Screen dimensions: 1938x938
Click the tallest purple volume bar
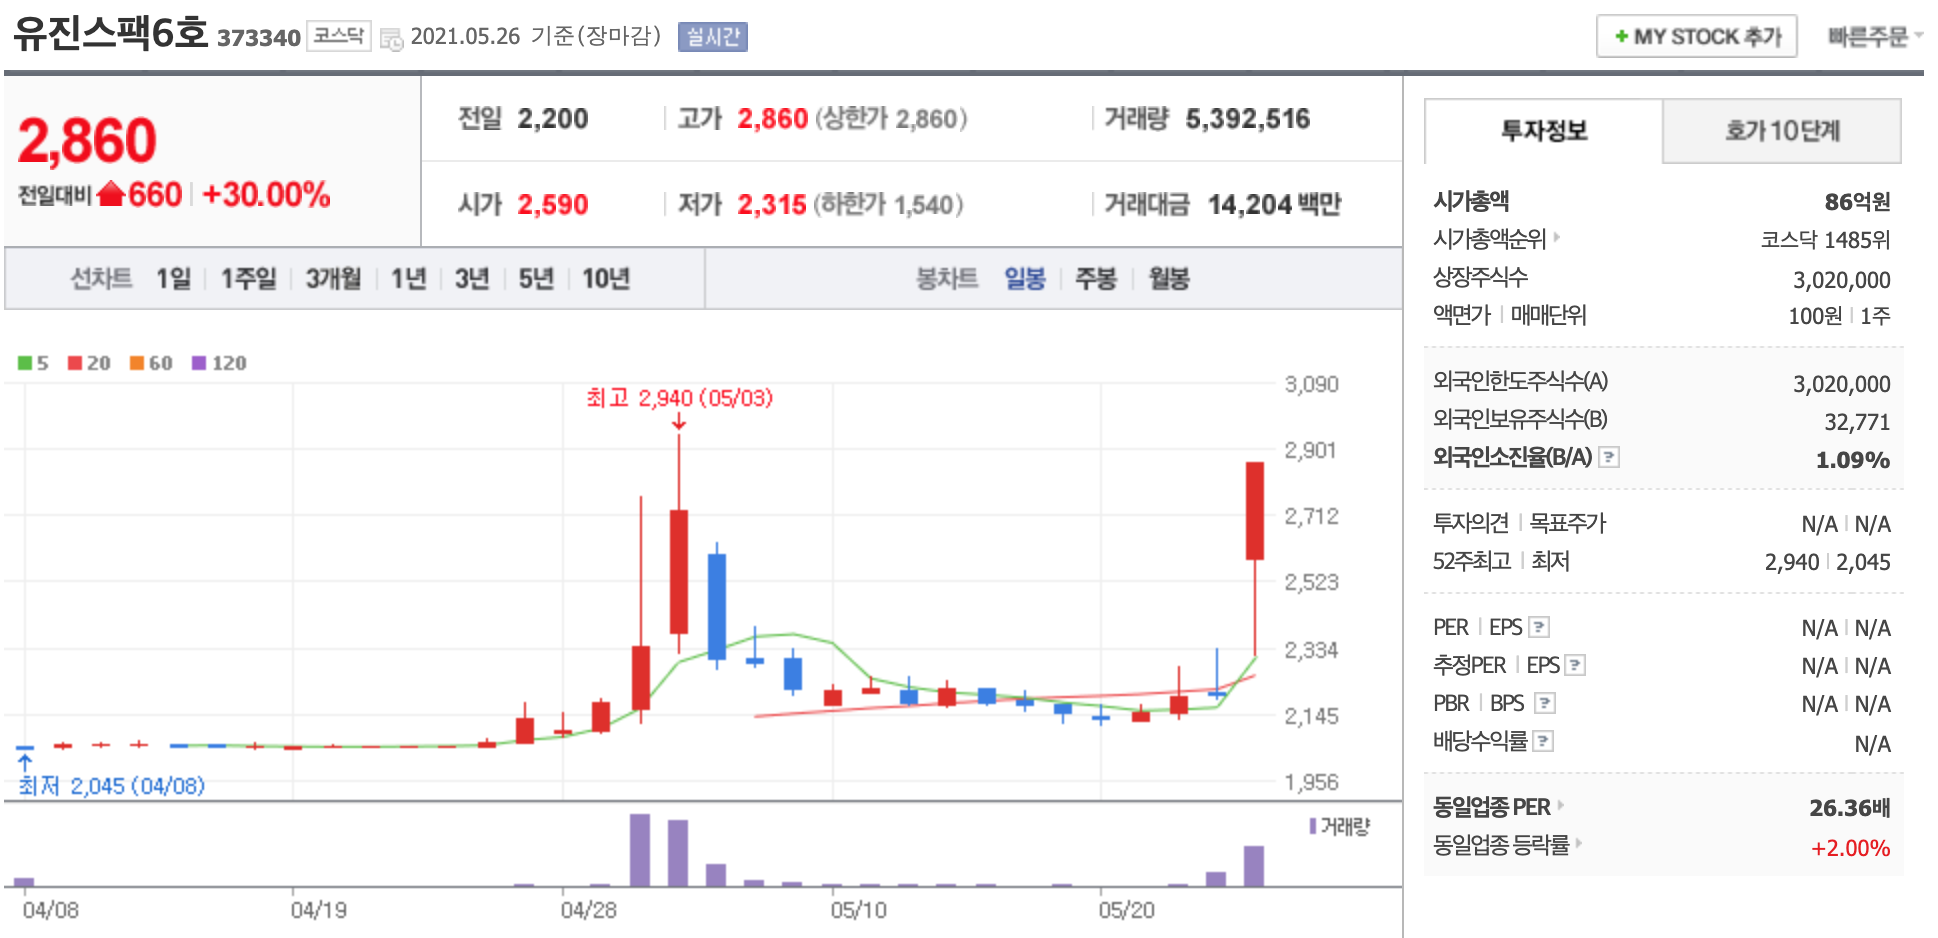[640, 850]
